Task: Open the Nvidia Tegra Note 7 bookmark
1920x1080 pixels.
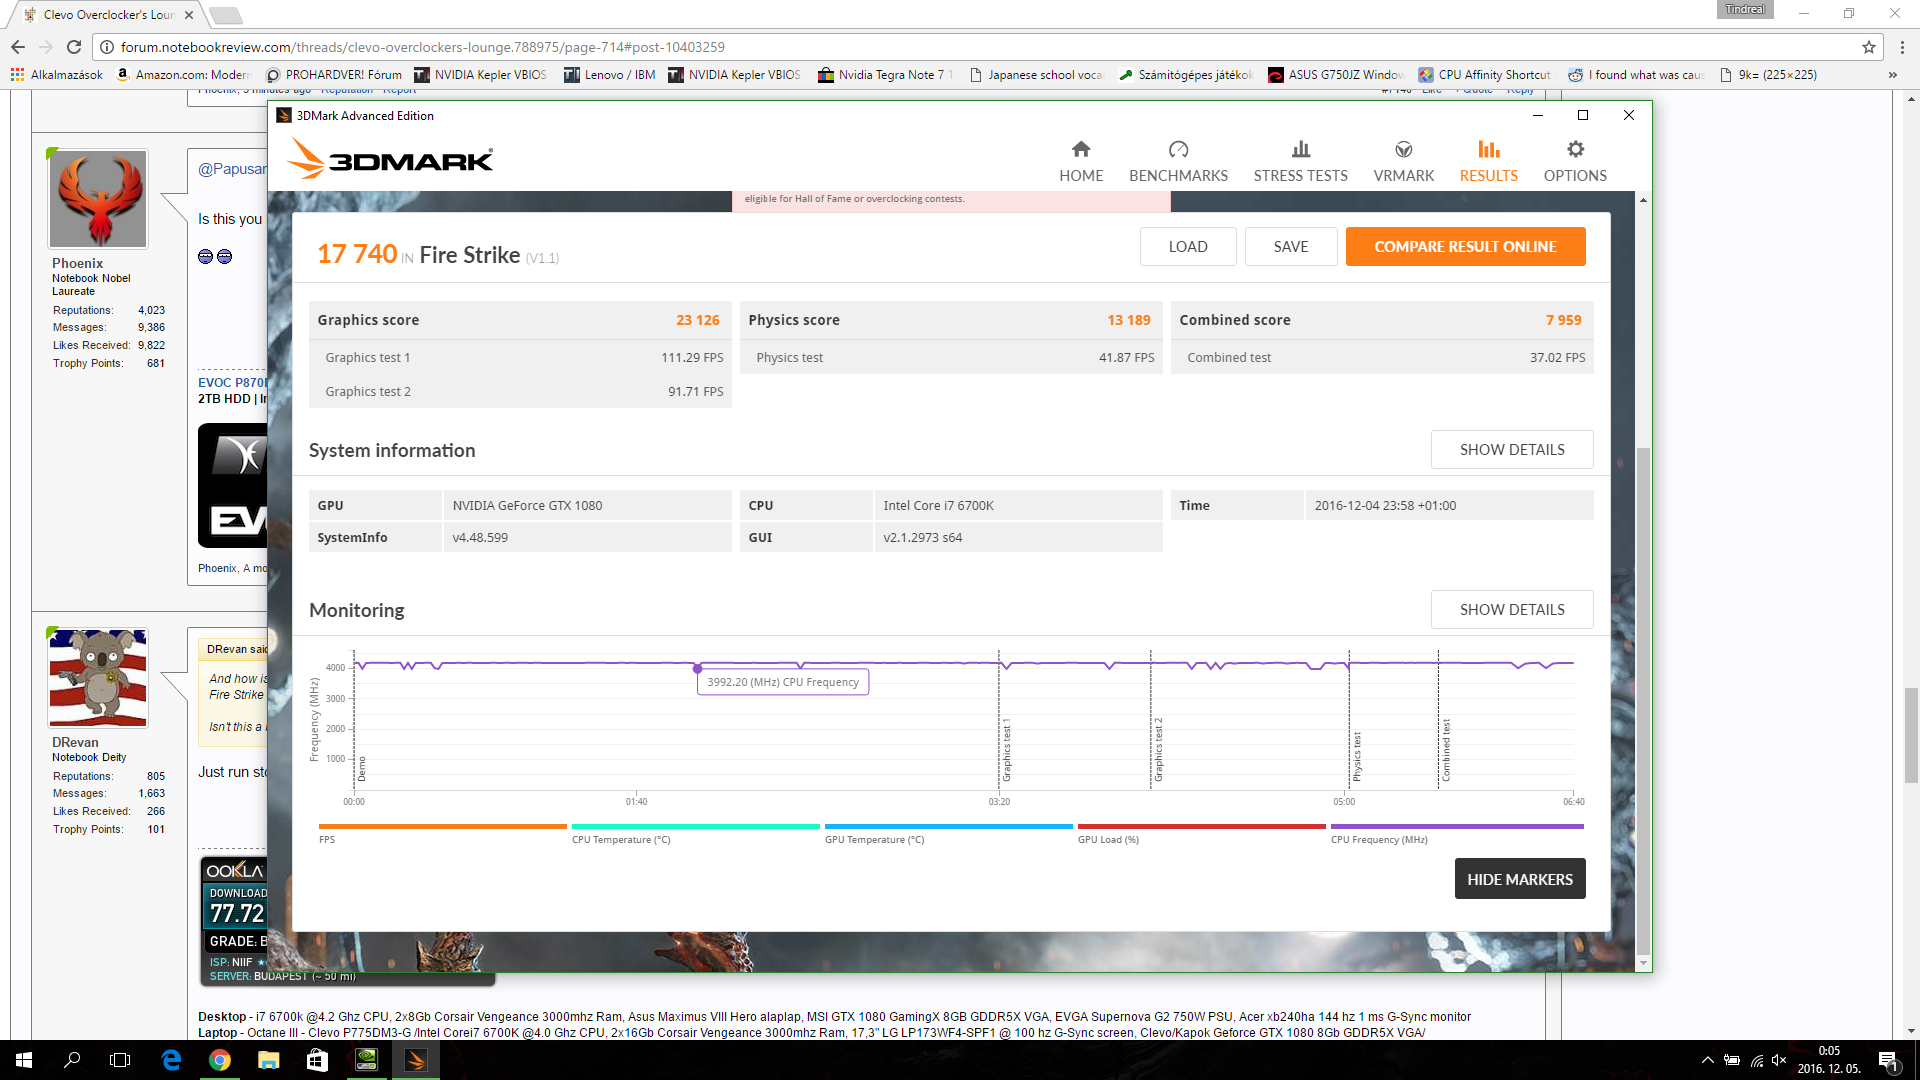Action: [885, 75]
